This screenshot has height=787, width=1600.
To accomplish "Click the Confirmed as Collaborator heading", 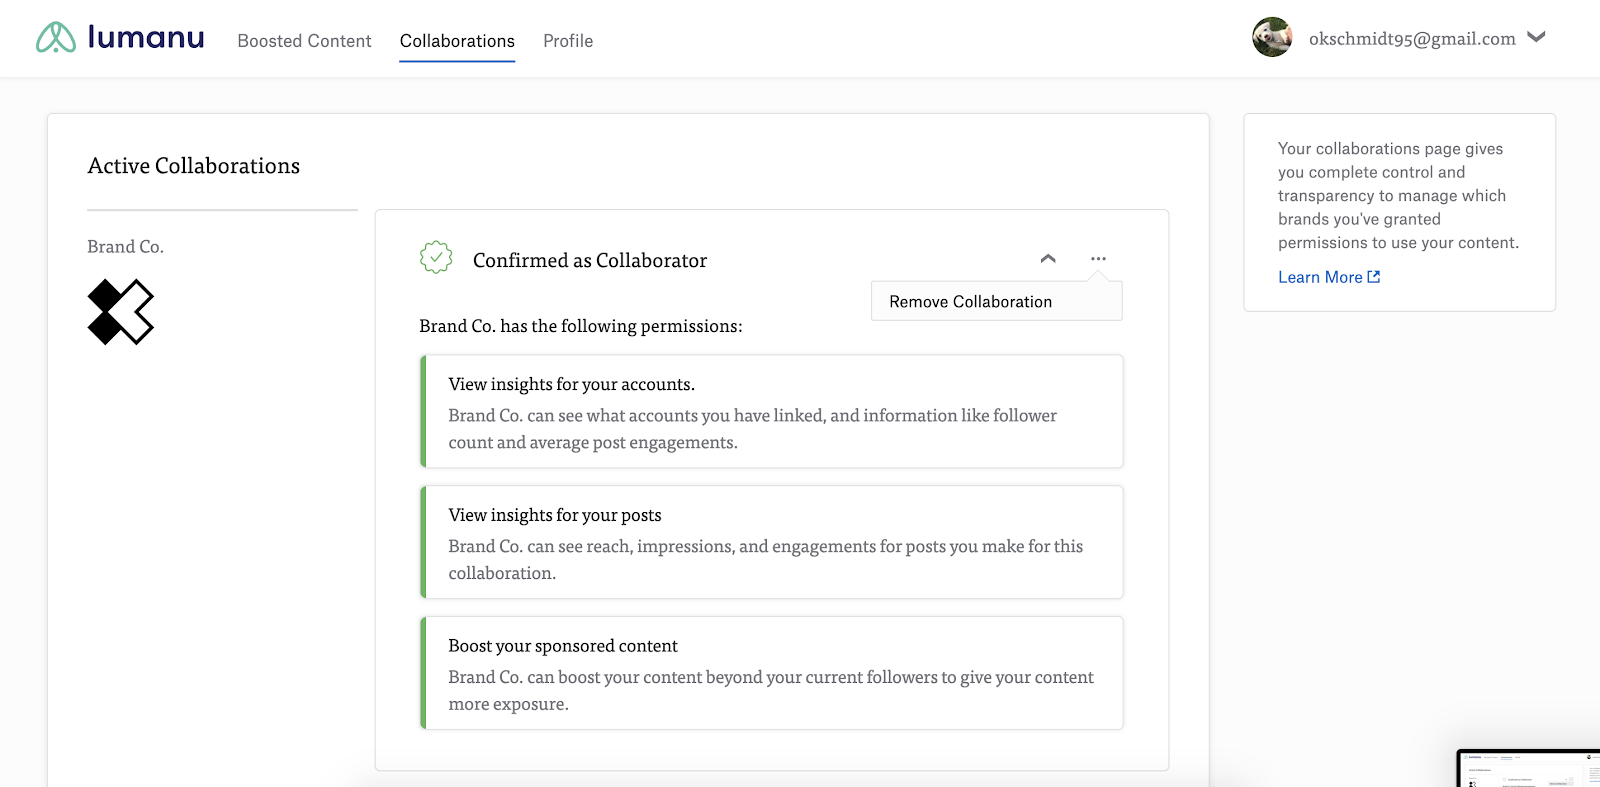I will tap(590, 260).
